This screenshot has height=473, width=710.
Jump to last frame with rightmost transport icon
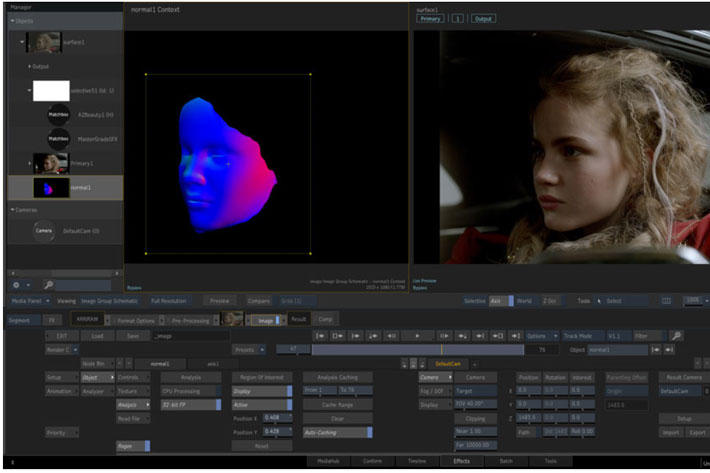pyautogui.click(x=515, y=336)
